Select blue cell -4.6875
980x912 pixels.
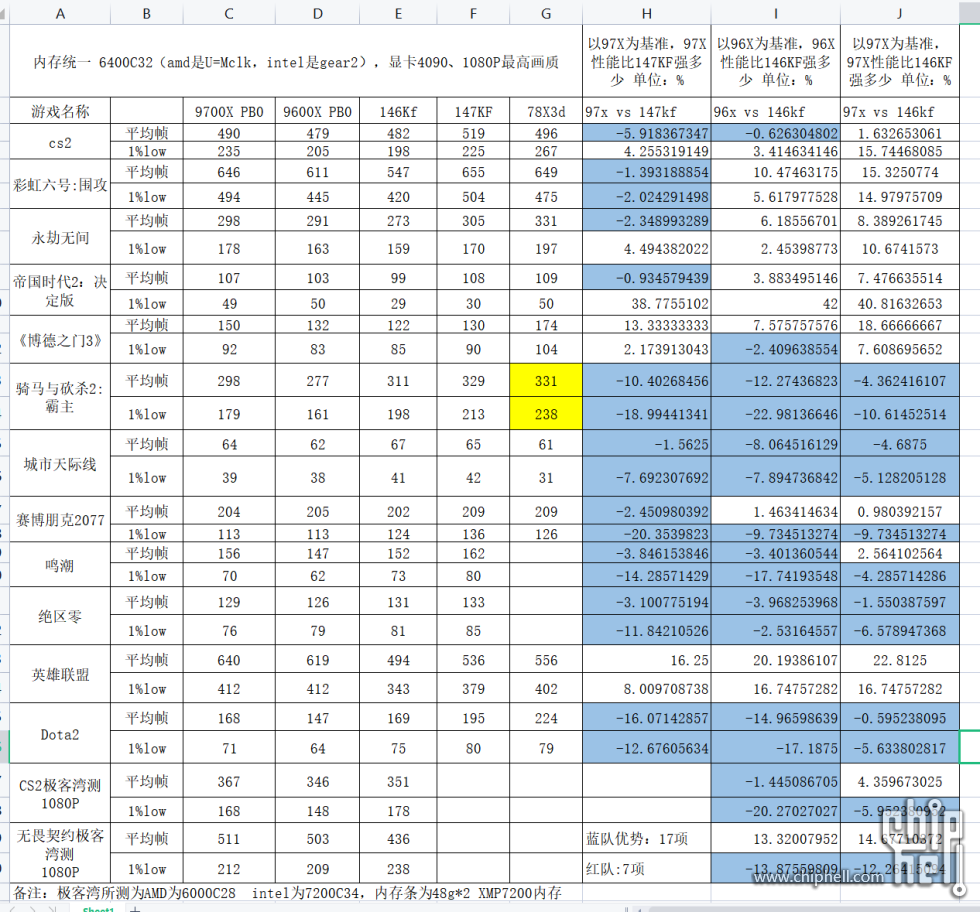(899, 444)
